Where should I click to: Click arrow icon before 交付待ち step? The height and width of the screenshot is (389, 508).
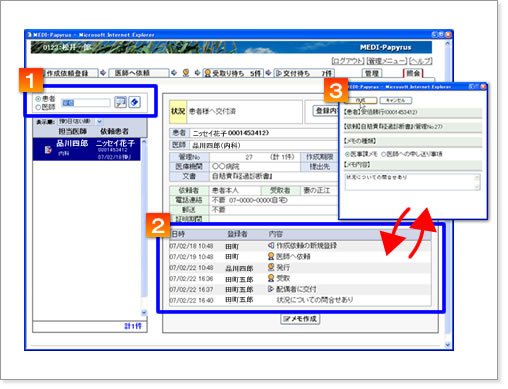coord(268,73)
